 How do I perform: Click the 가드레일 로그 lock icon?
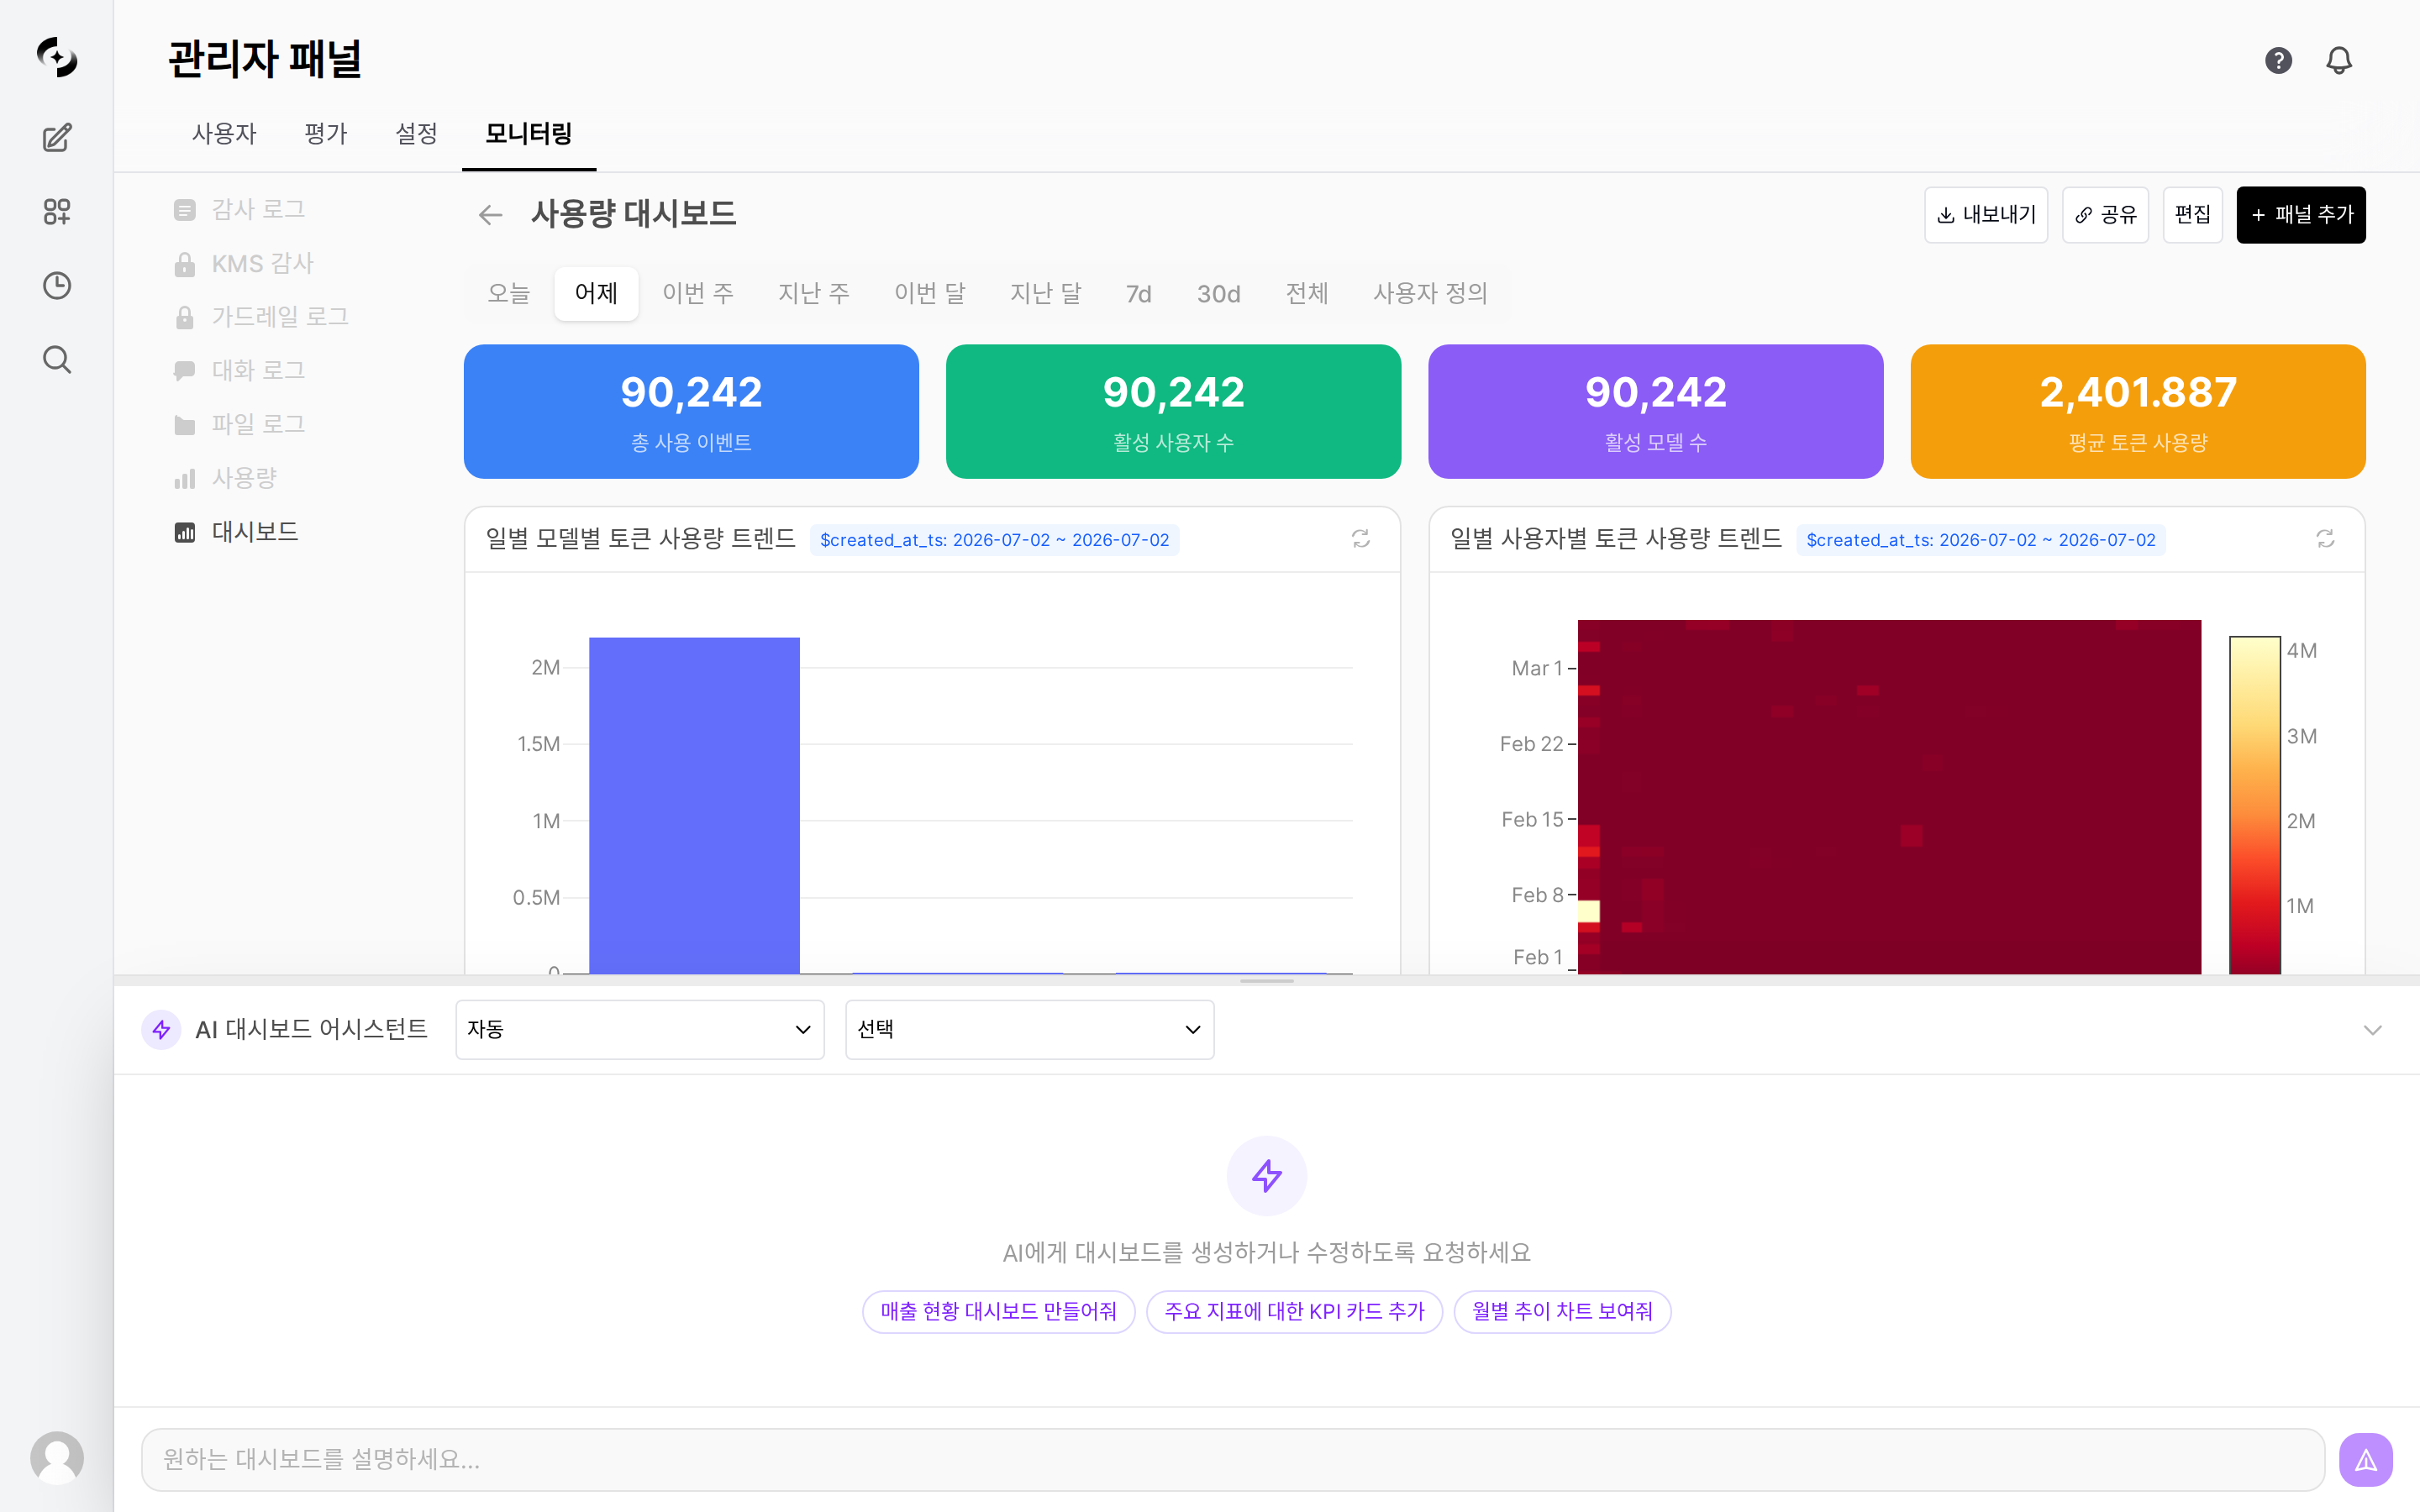tap(184, 317)
